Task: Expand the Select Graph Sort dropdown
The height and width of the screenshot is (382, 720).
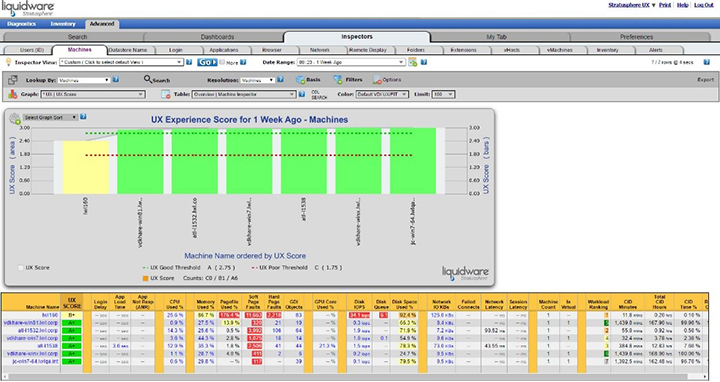Action: click(50, 118)
